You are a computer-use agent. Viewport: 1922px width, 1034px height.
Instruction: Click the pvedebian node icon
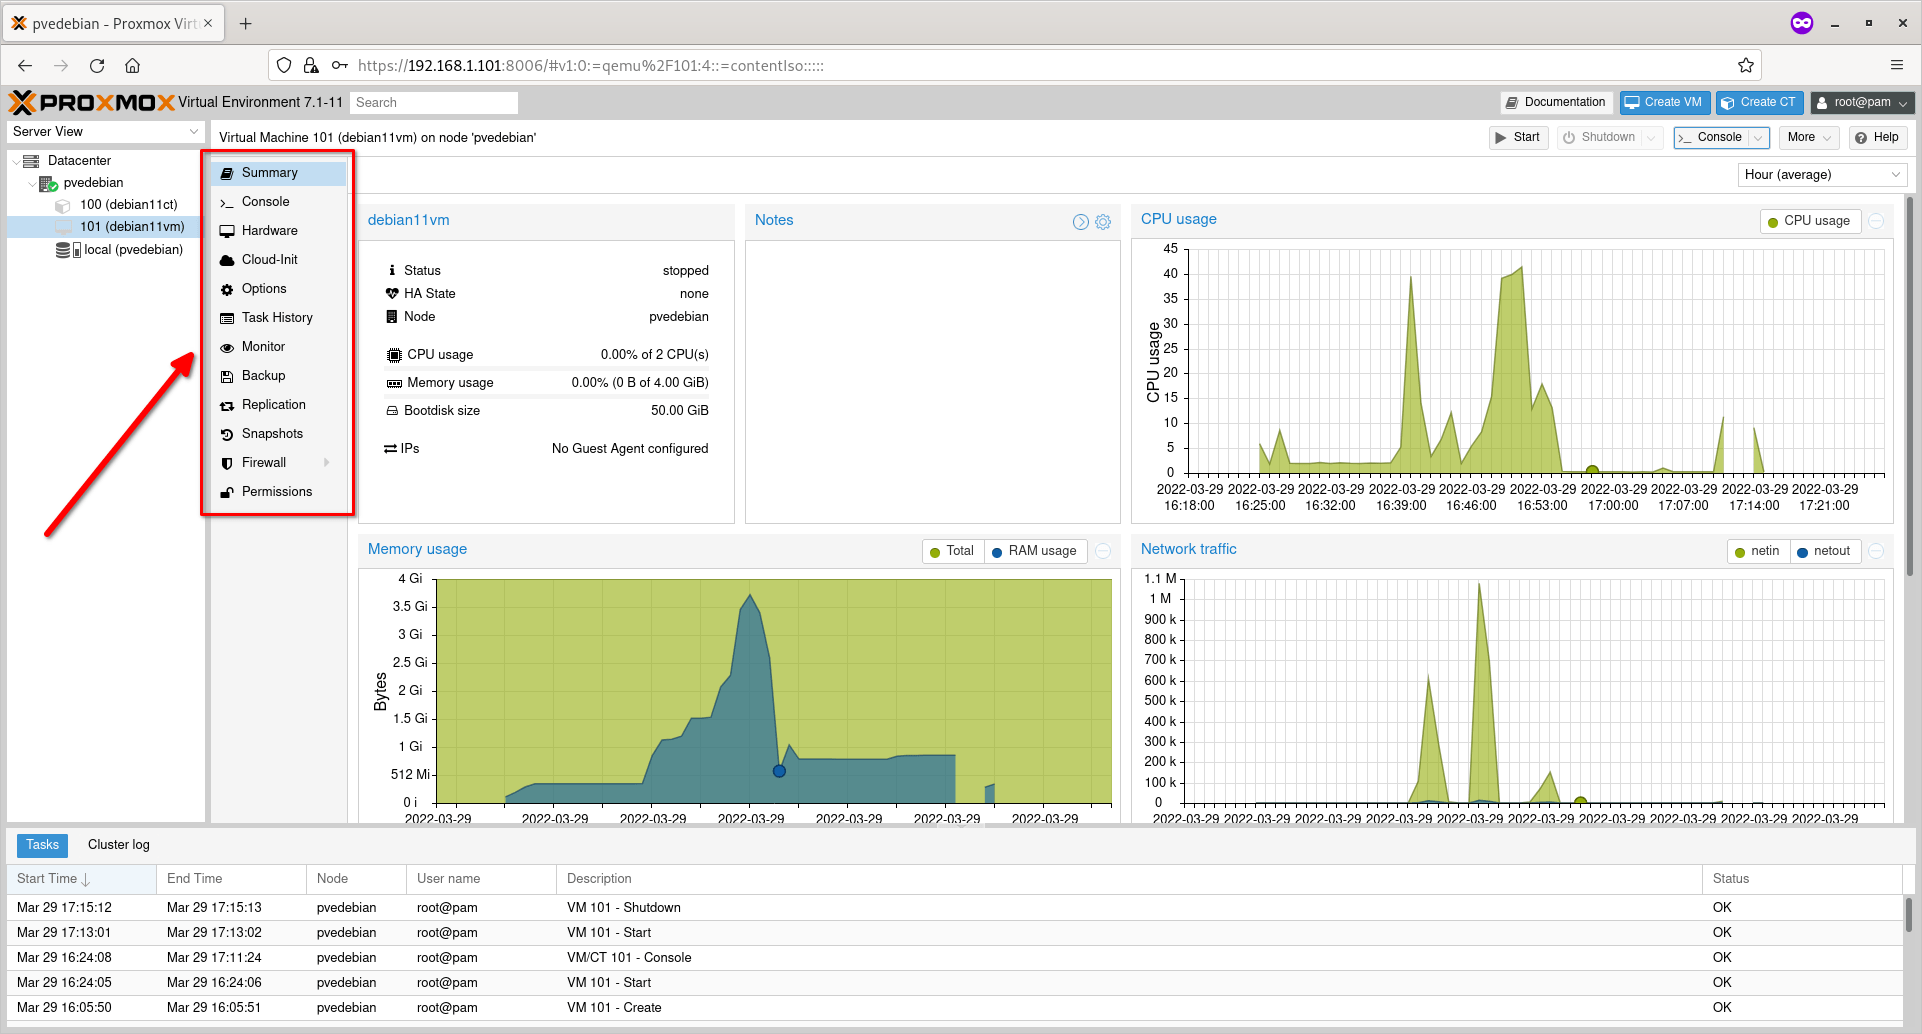(x=48, y=183)
